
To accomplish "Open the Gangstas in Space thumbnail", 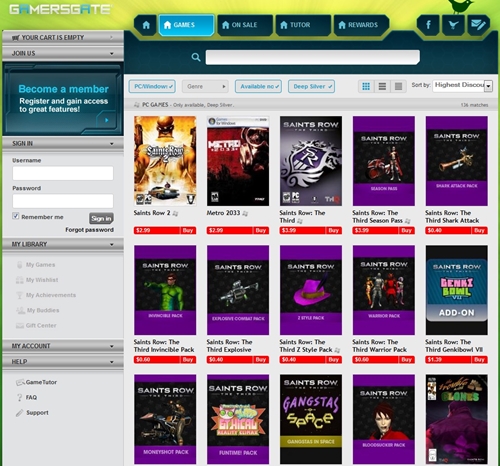I will pyautogui.click(x=311, y=419).
